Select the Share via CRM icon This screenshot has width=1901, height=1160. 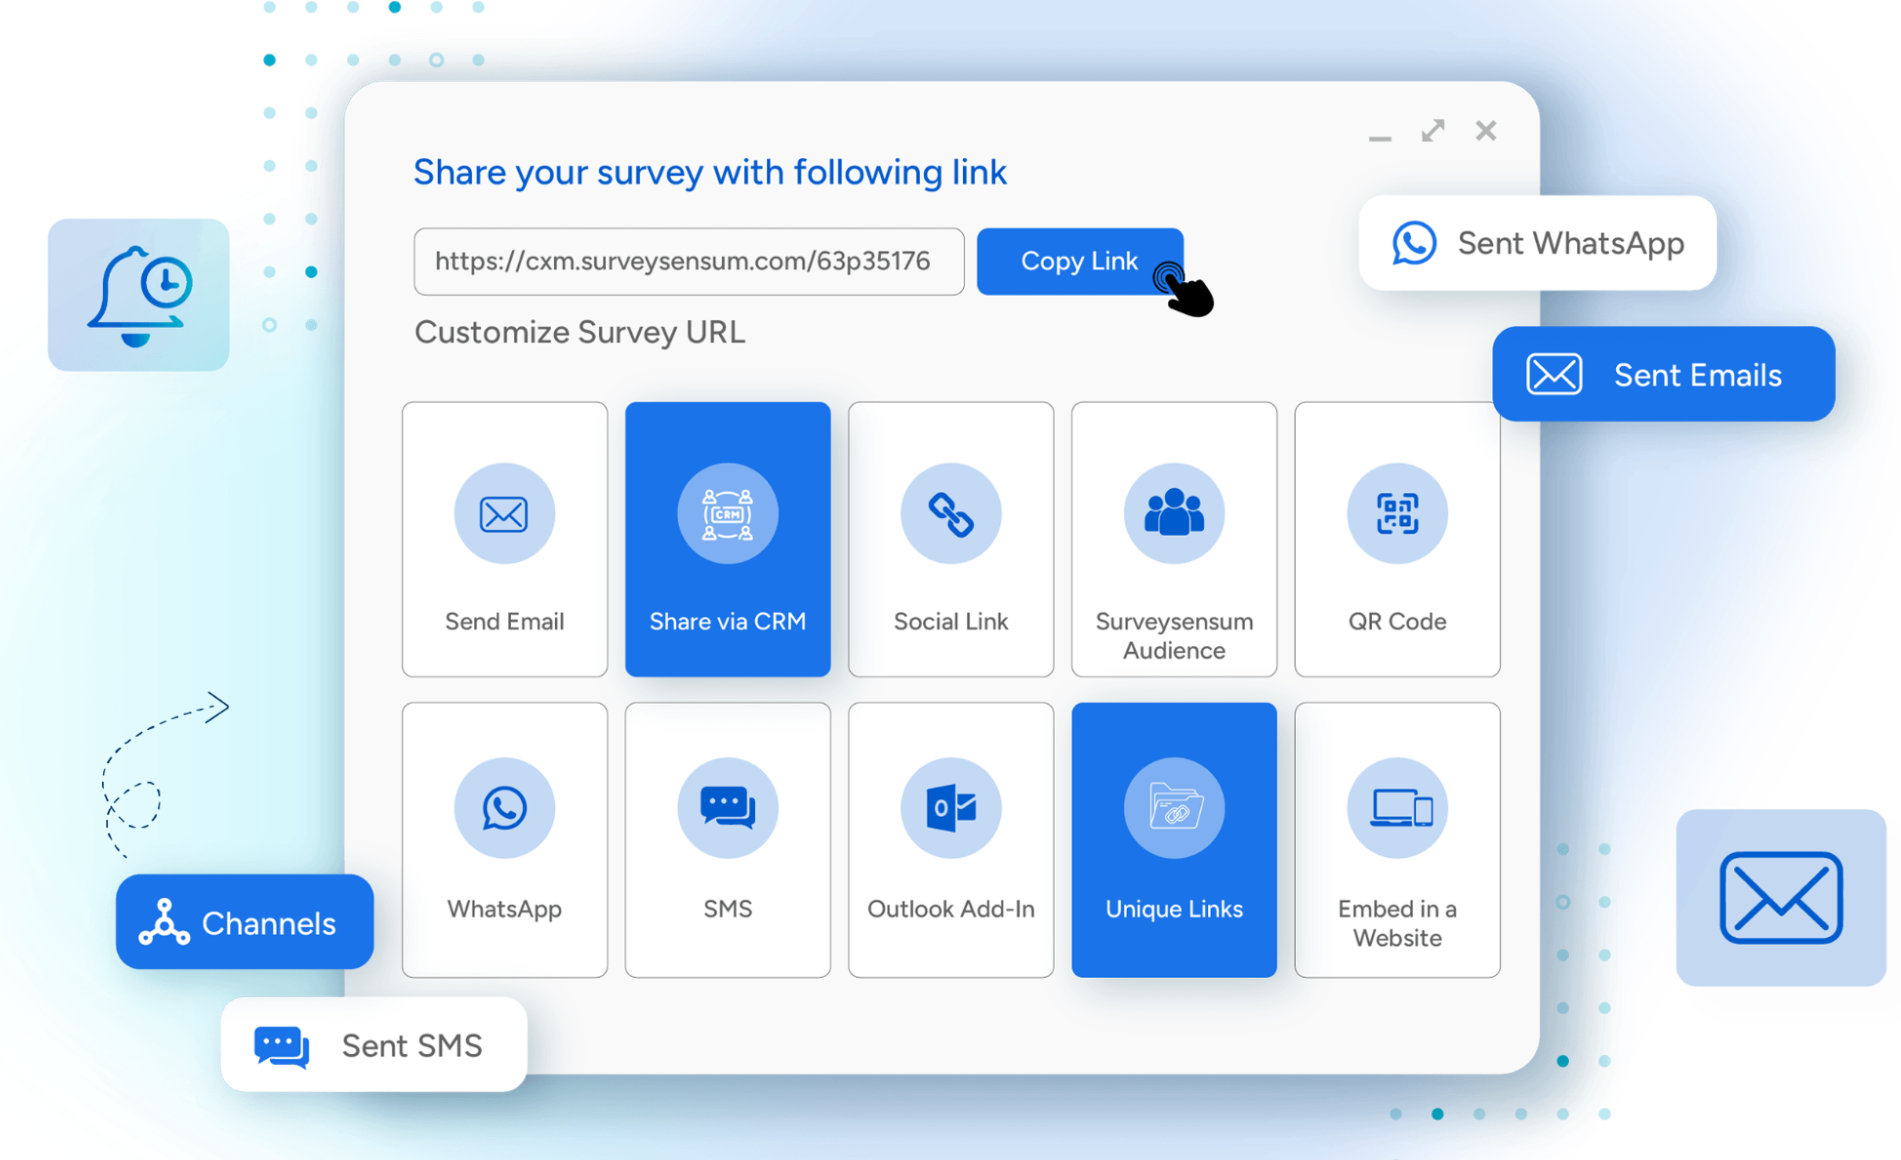click(x=727, y=514)
